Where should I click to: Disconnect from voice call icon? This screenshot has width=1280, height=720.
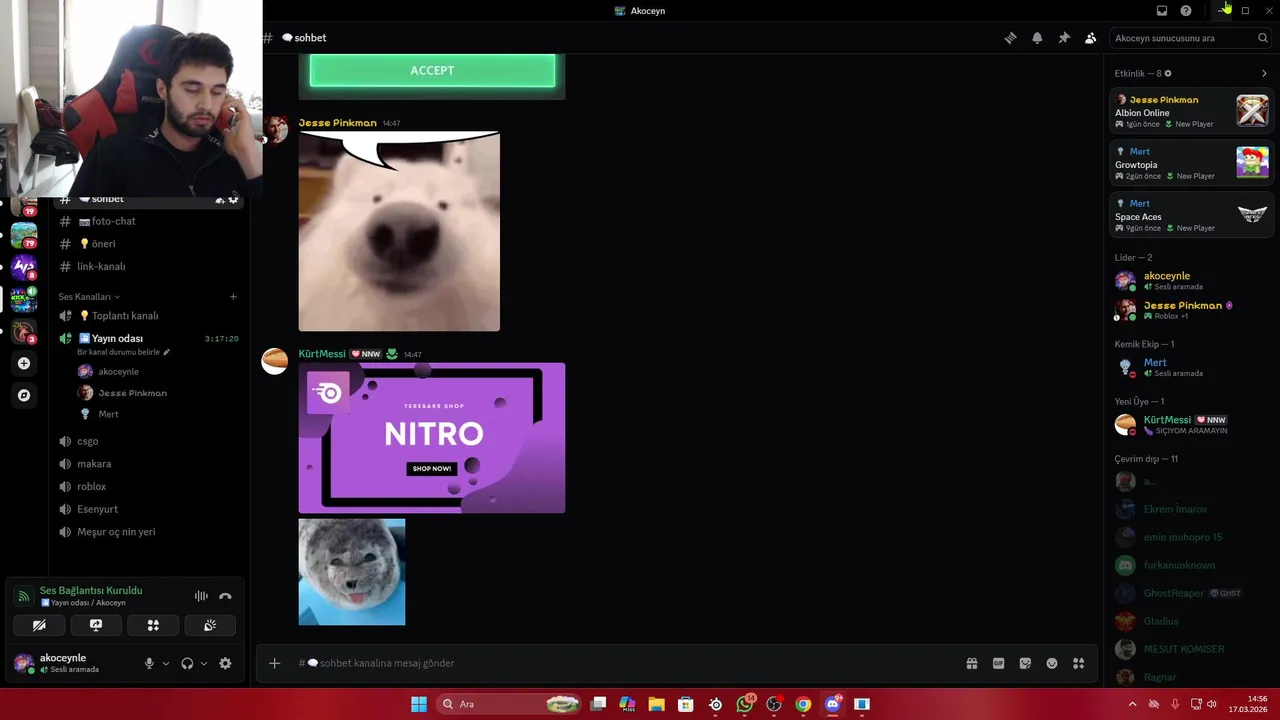coord(225,596)
